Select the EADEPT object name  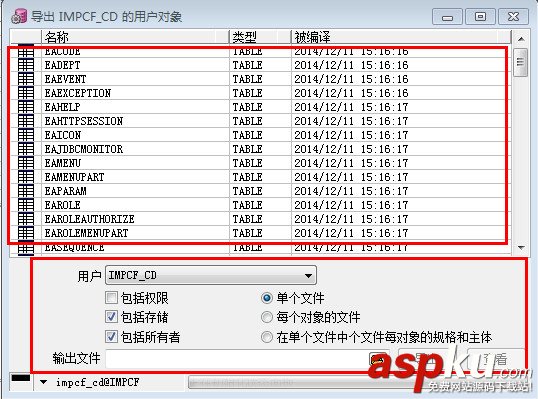[x=62, y=65]
